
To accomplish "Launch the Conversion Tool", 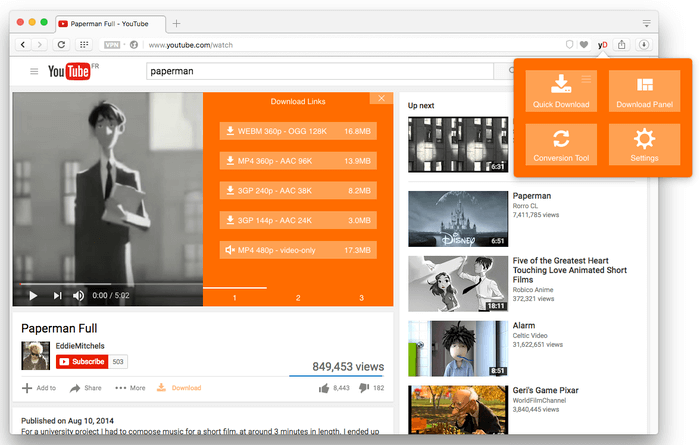I will (561, 144).
